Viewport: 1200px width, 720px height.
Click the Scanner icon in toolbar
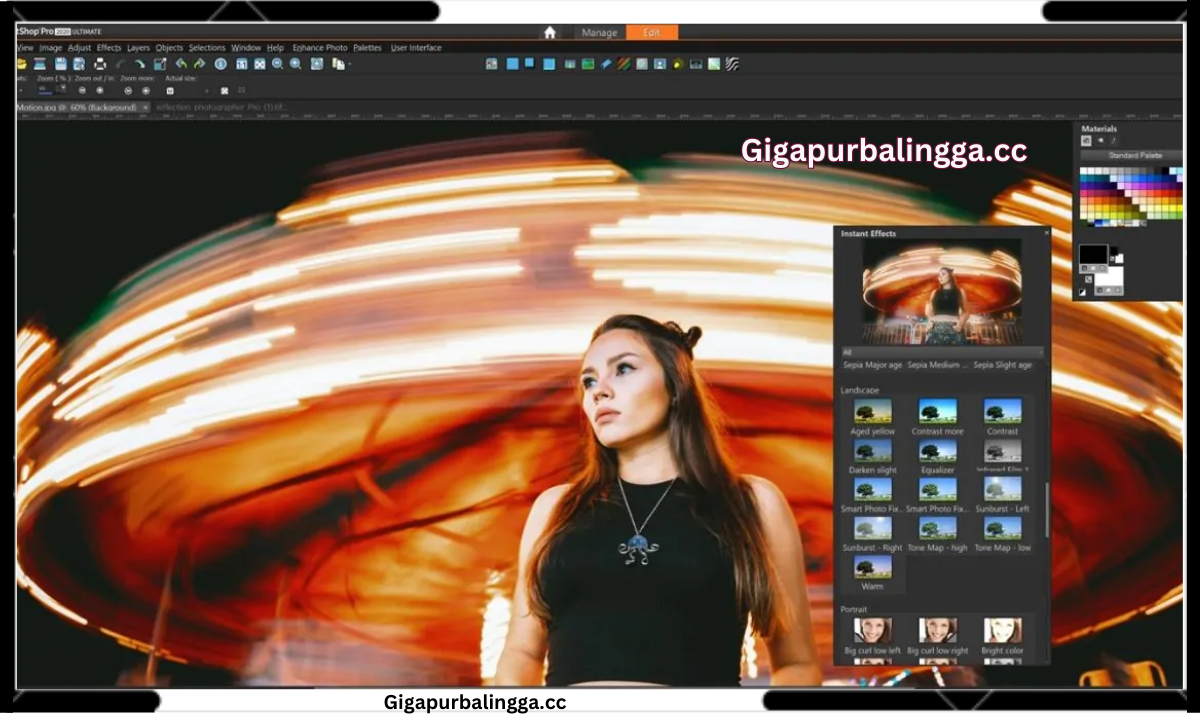40,64
